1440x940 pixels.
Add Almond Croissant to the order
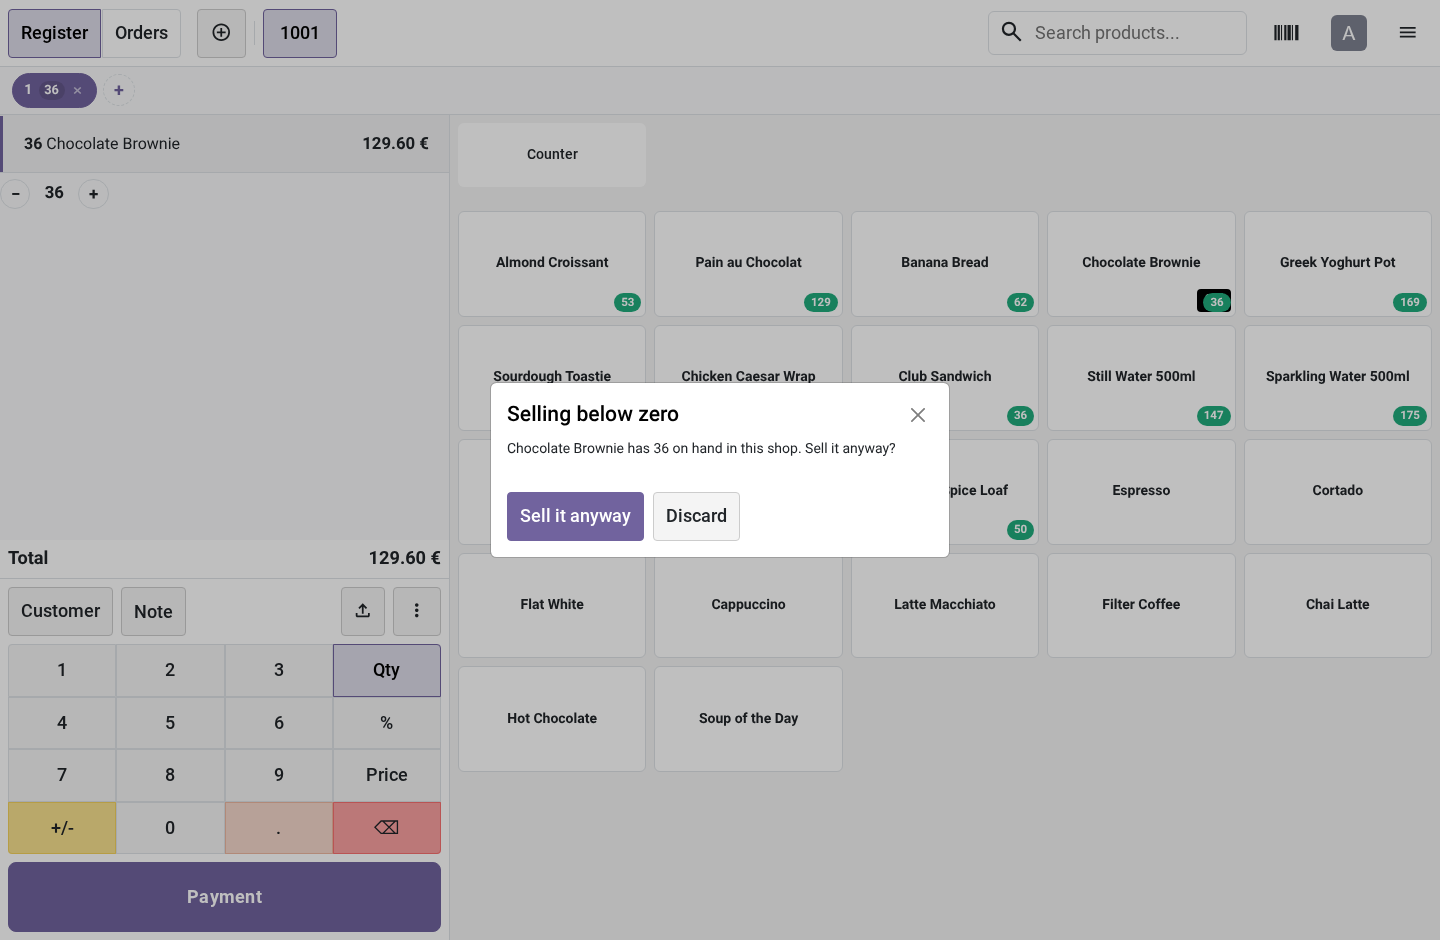(x=552, y=264)
